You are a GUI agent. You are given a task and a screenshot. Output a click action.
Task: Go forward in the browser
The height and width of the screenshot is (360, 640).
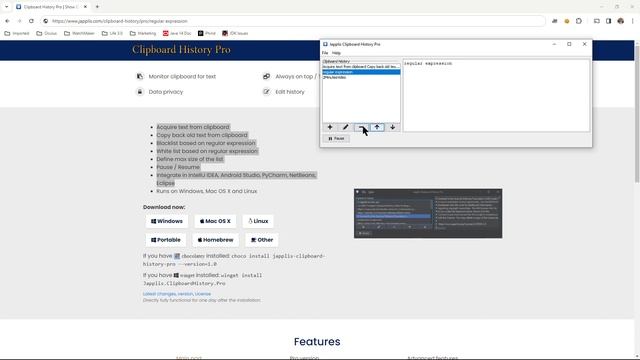[19, 21]
